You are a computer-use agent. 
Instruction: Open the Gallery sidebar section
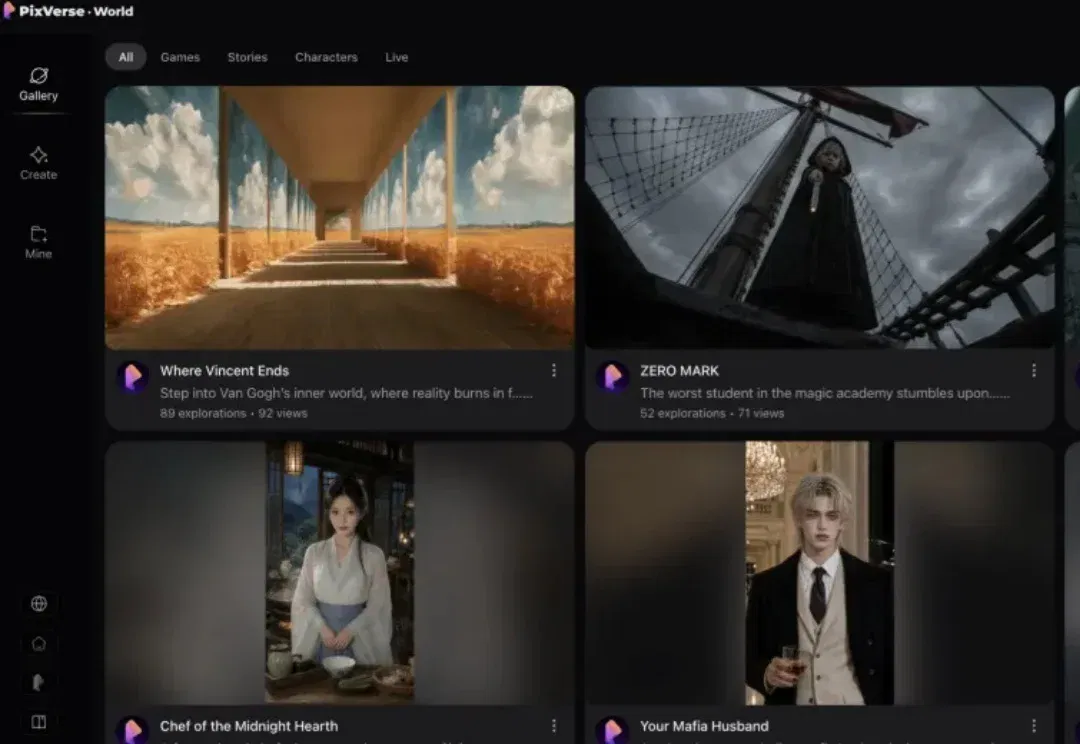tap(39, 85)
